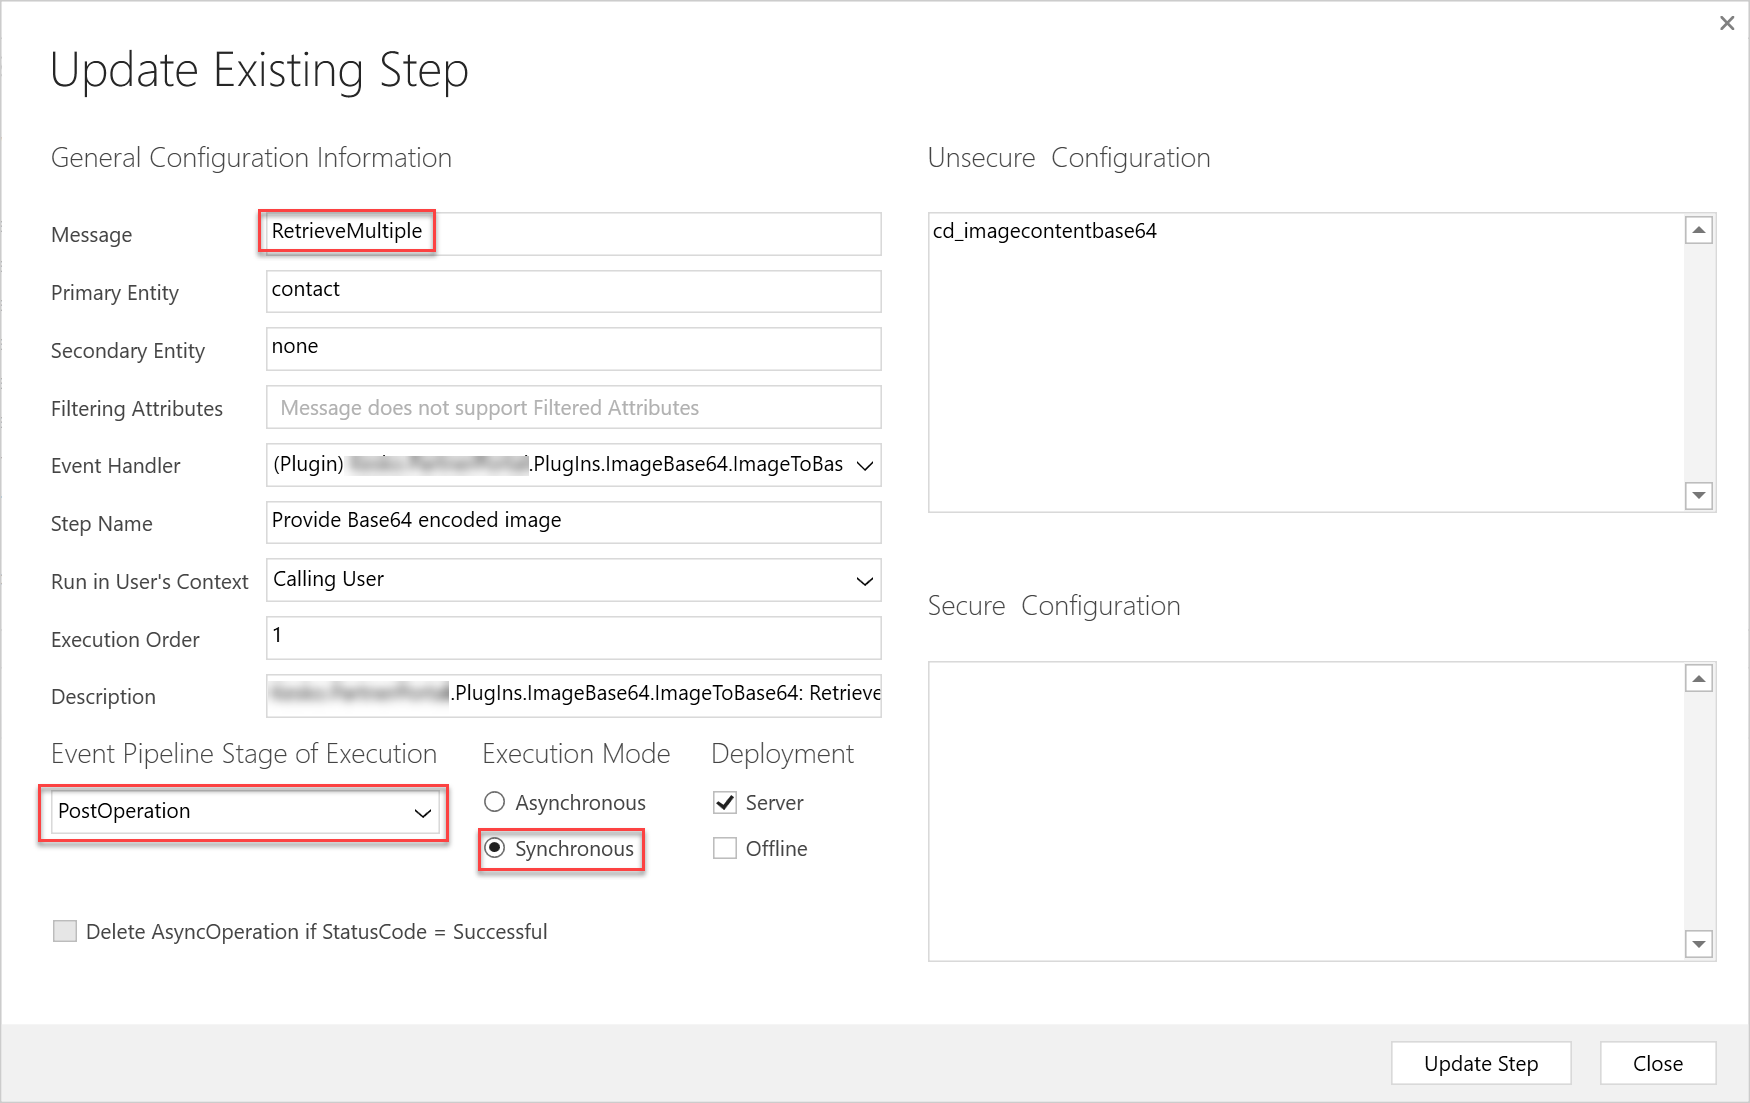The height and width of the screenshot is (1103, 1750).
Task: Click the Message field containing RetrieveMultiple
Action: point(572,233)
